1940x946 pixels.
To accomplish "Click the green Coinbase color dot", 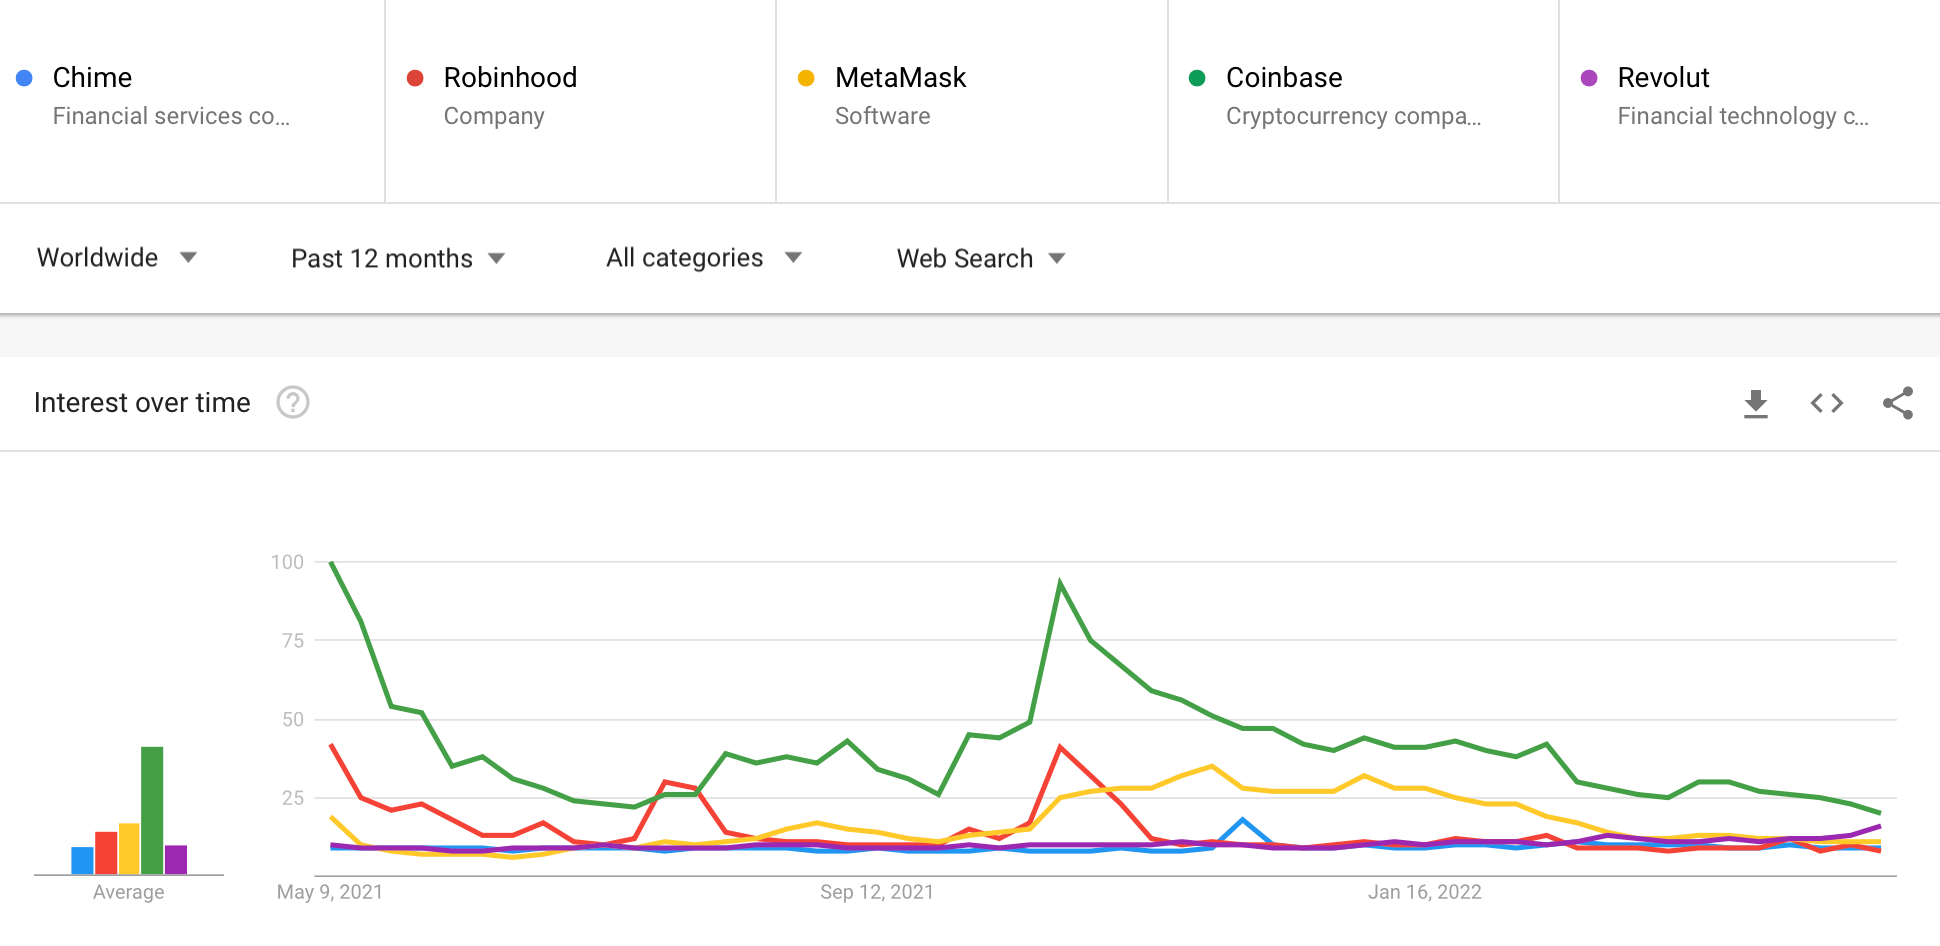I will (x=1197, y=78).
